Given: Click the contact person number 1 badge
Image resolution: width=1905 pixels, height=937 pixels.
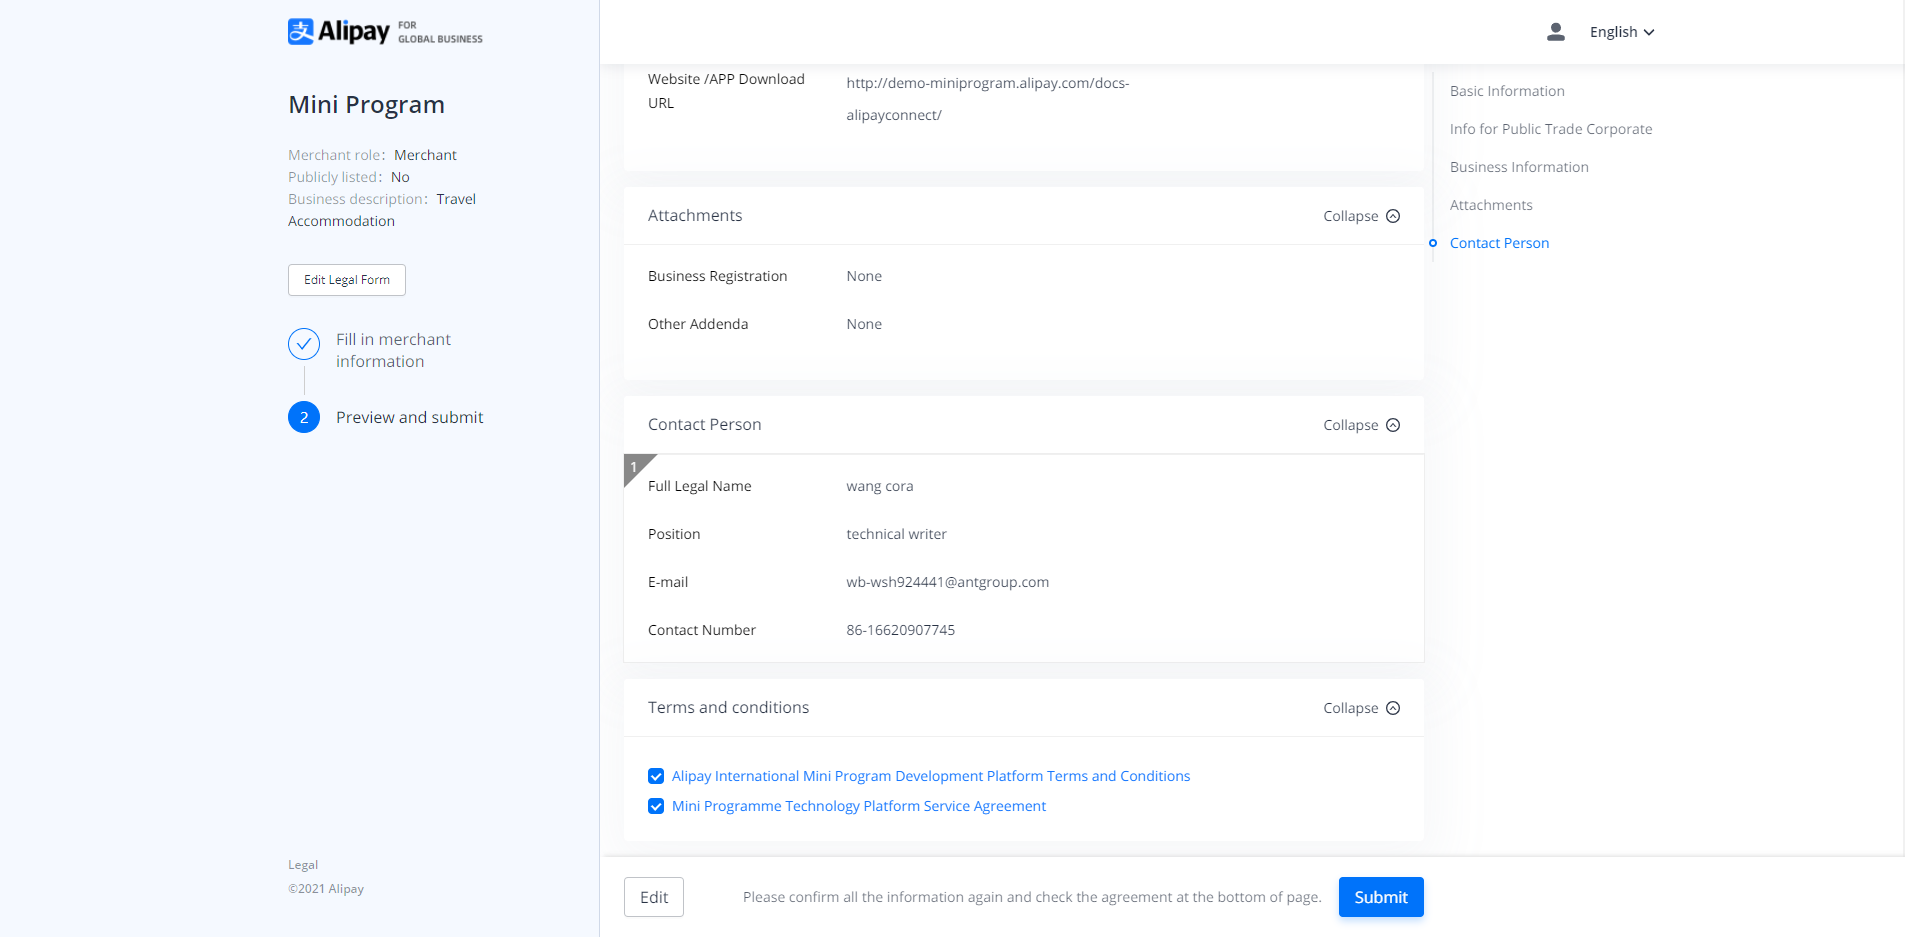Looking at the screenshot, I should click(x=634, y=467).
